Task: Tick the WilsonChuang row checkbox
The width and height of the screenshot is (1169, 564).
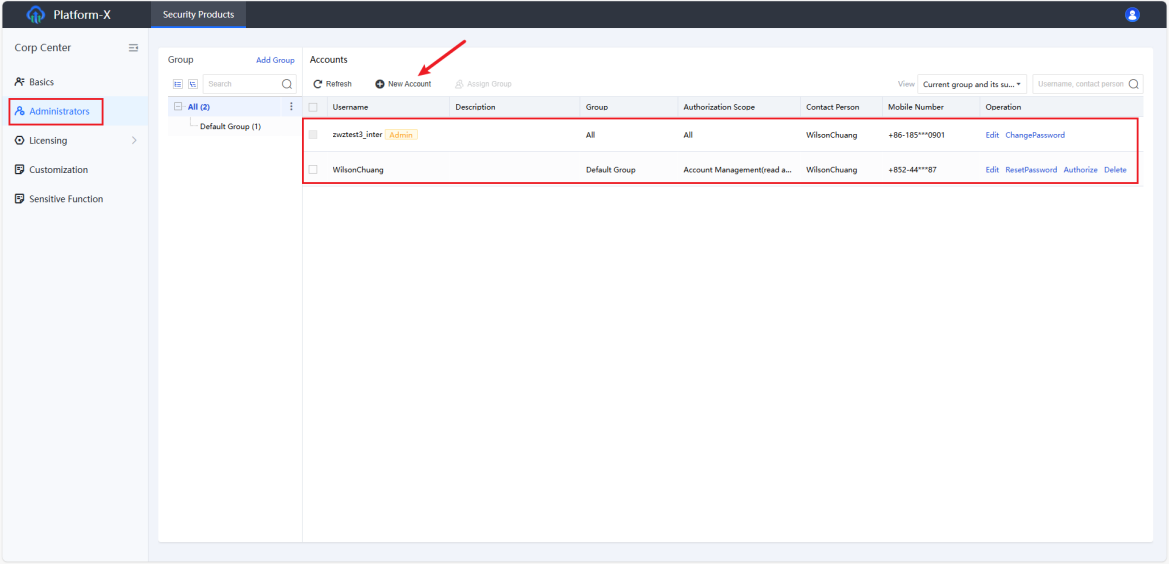Action: pyautogui.click(x=313, y=170)
